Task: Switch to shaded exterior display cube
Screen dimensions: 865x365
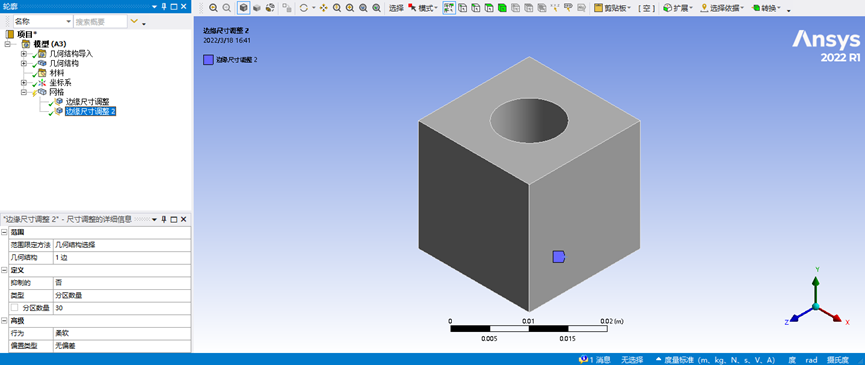Action: tap(257, 8)
